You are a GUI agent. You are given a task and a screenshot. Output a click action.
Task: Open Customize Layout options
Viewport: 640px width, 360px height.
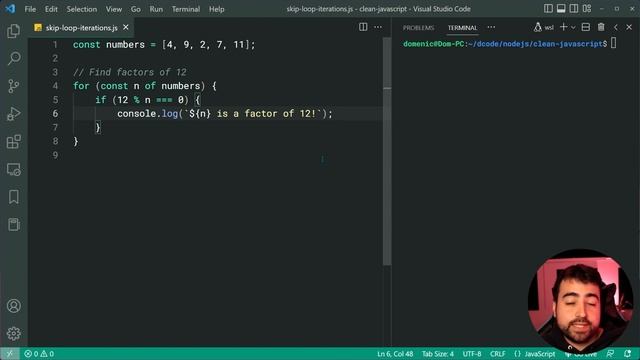pos(587,9)
